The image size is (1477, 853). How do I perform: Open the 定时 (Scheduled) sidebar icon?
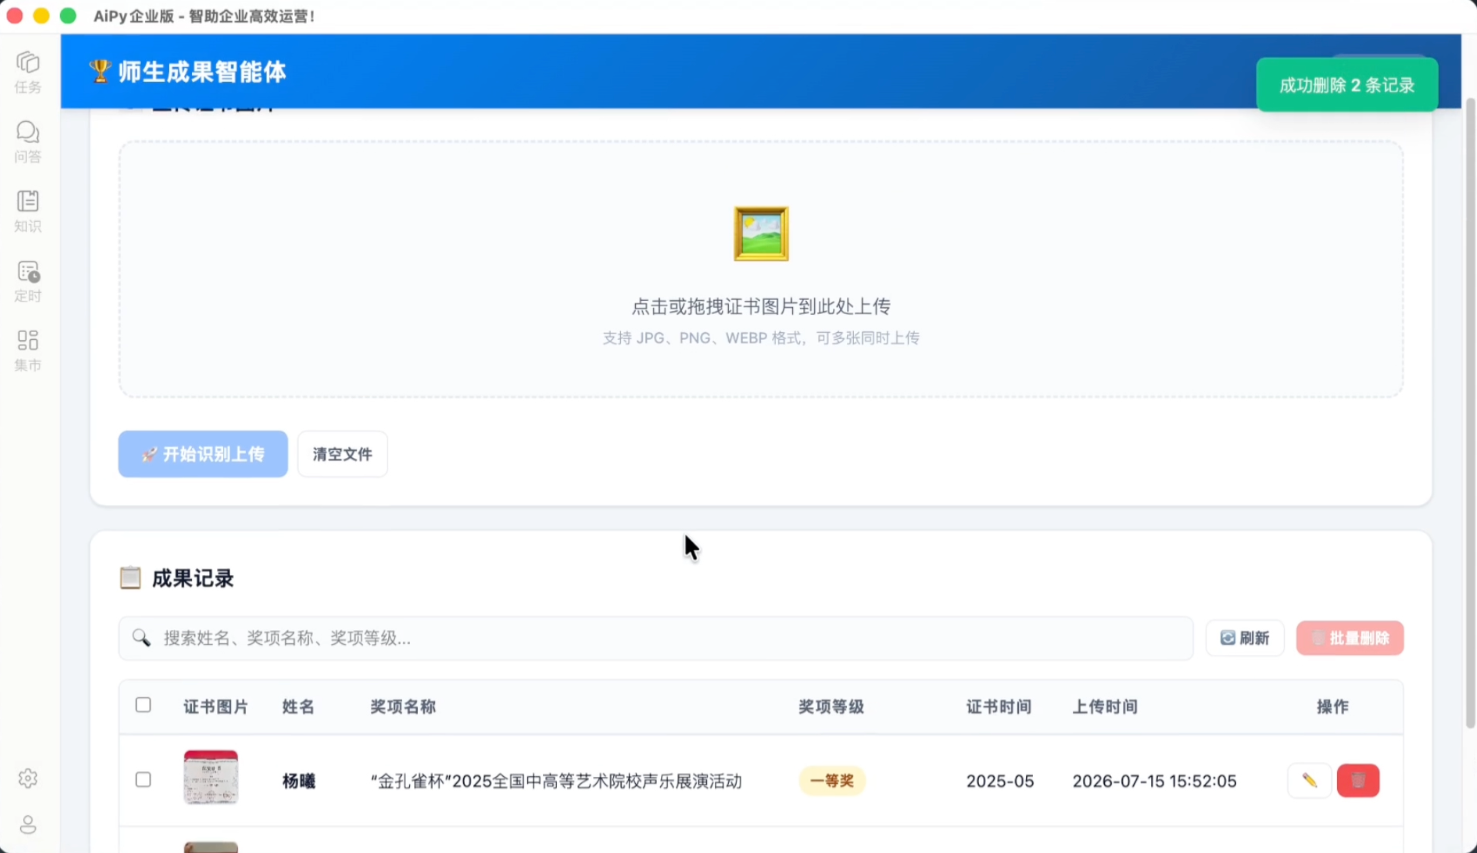(28, 281)
